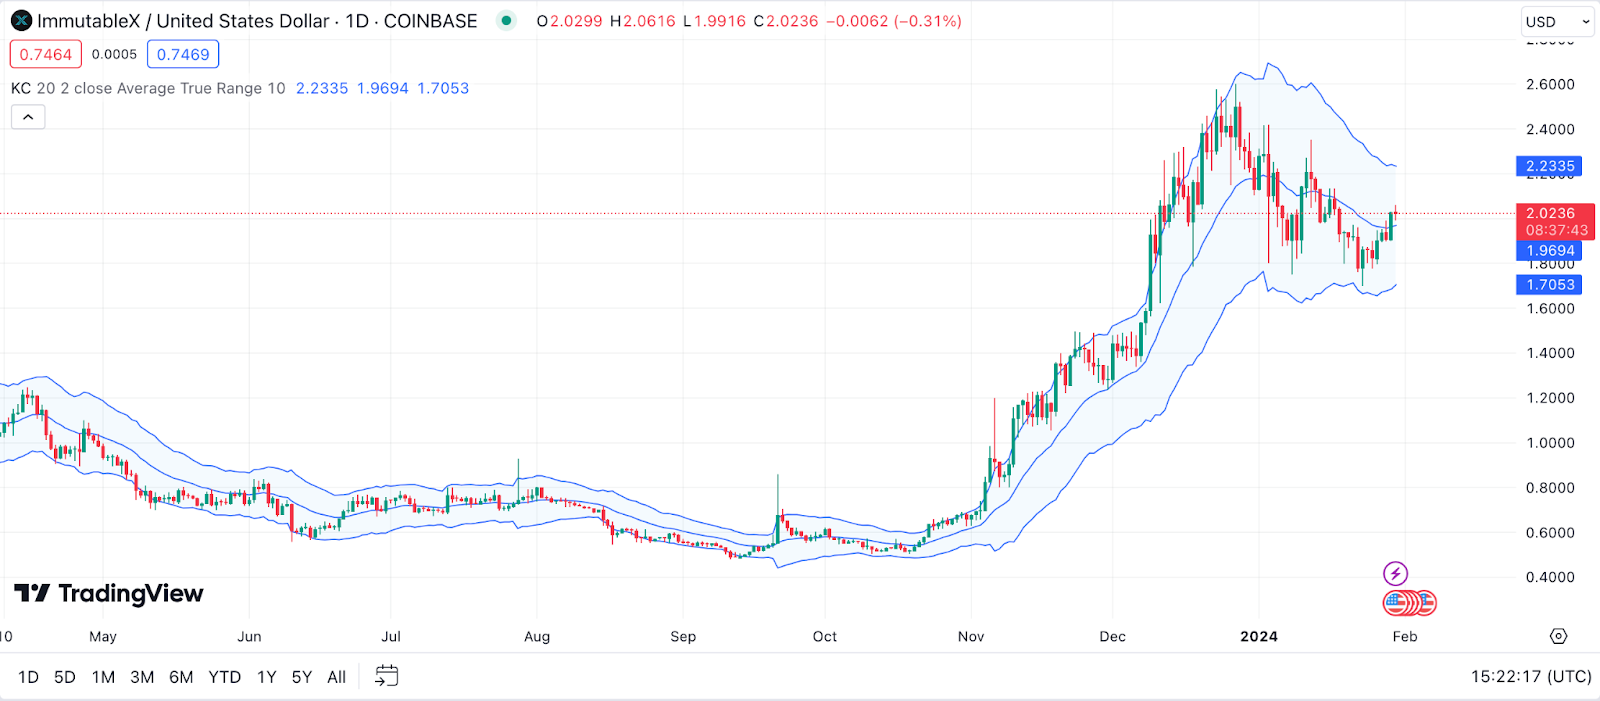Select the 5Y time range
1600x701 pixels.
pos(301,677)
